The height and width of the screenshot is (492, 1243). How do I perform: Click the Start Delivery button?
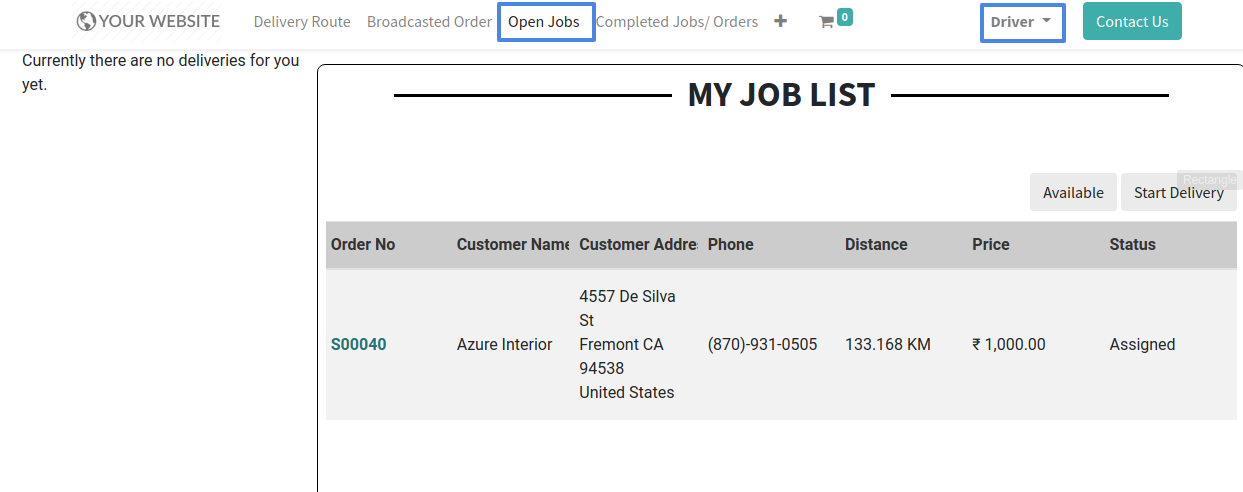[1178, 192]
